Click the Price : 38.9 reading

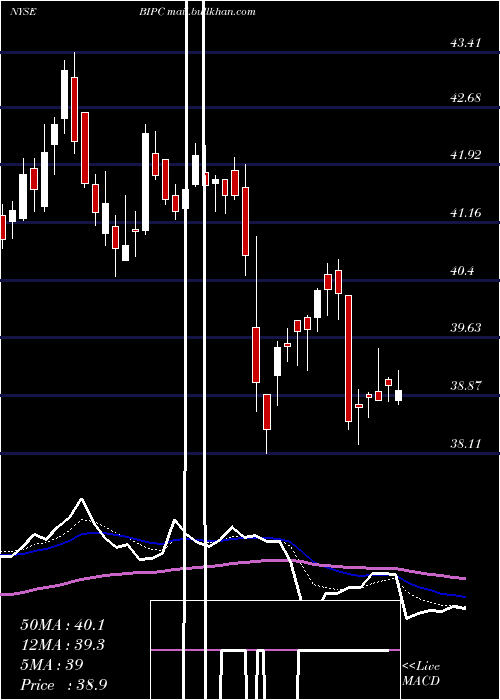coord(64,684)
